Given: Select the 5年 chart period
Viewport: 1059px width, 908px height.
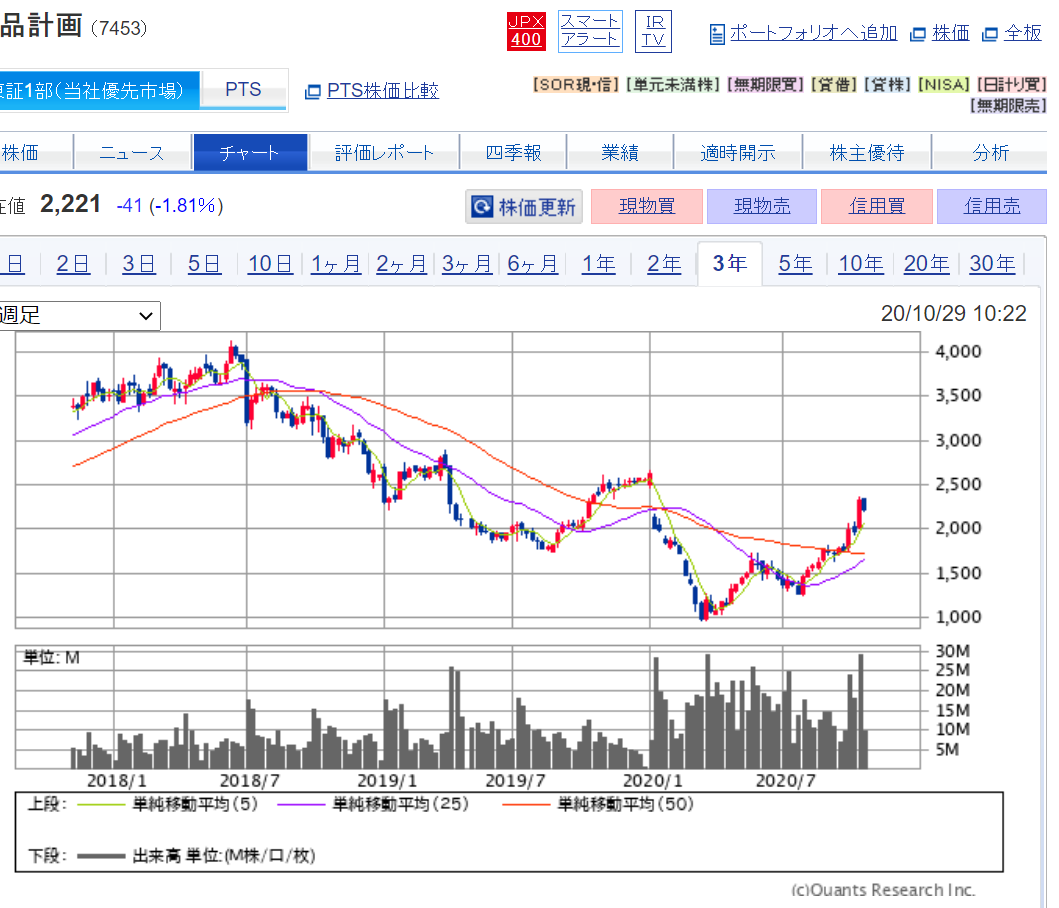Looking at the screenshot, I should click(x=795, y=263).
